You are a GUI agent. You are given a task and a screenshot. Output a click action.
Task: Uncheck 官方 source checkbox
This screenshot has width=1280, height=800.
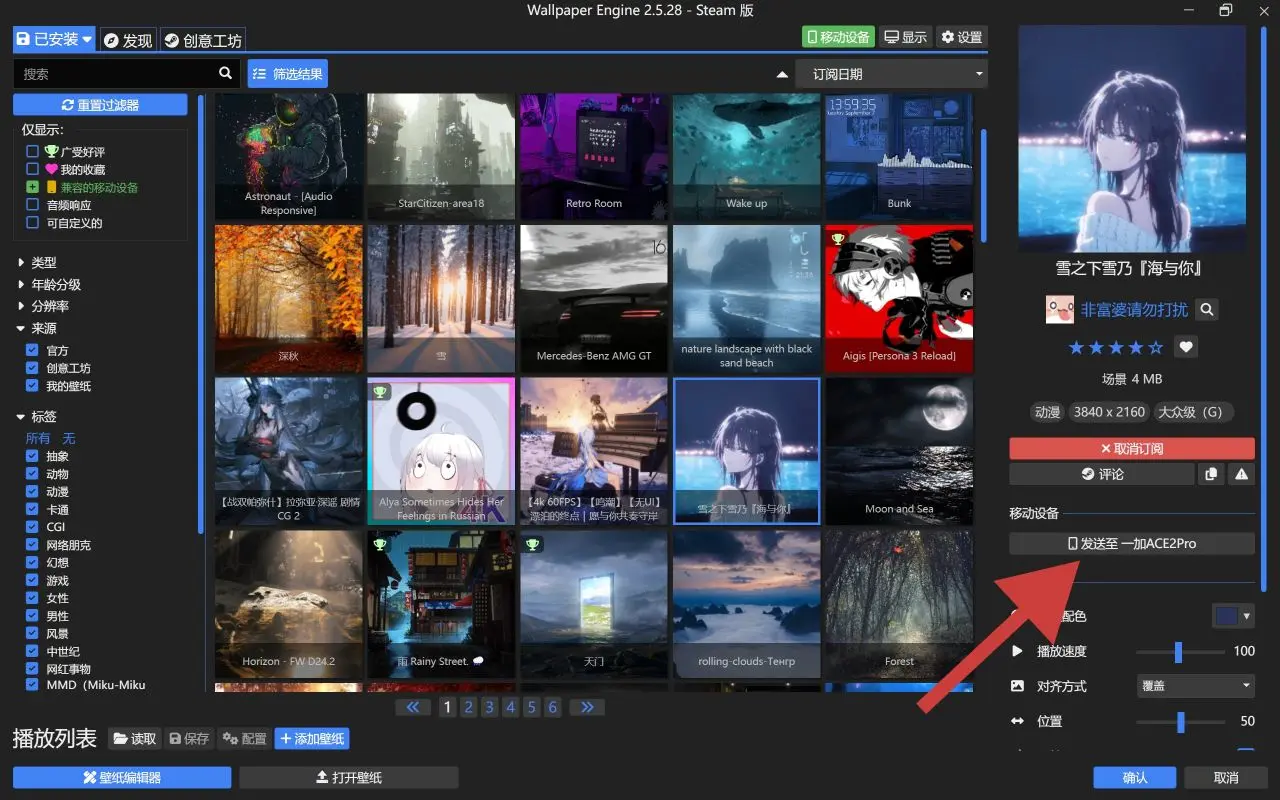click(x=33, y=351)
